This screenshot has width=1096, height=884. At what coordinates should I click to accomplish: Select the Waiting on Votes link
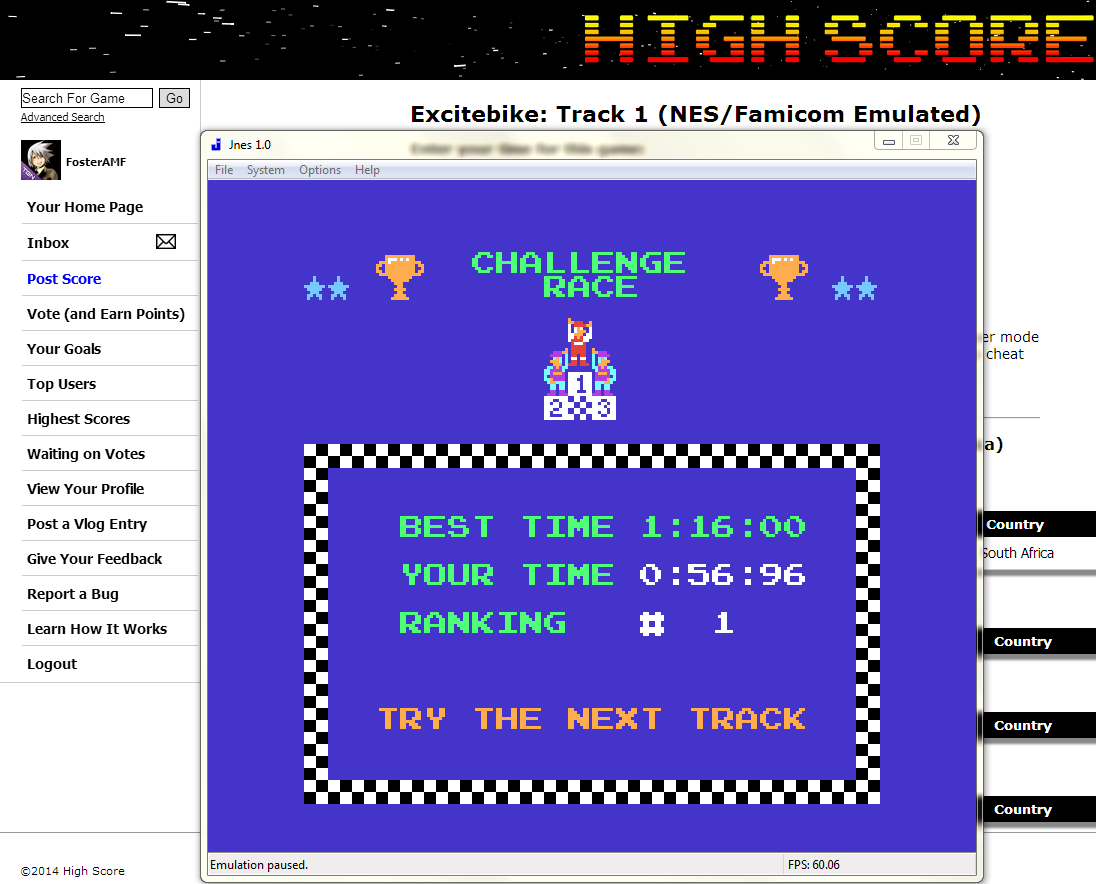point(86,454)
